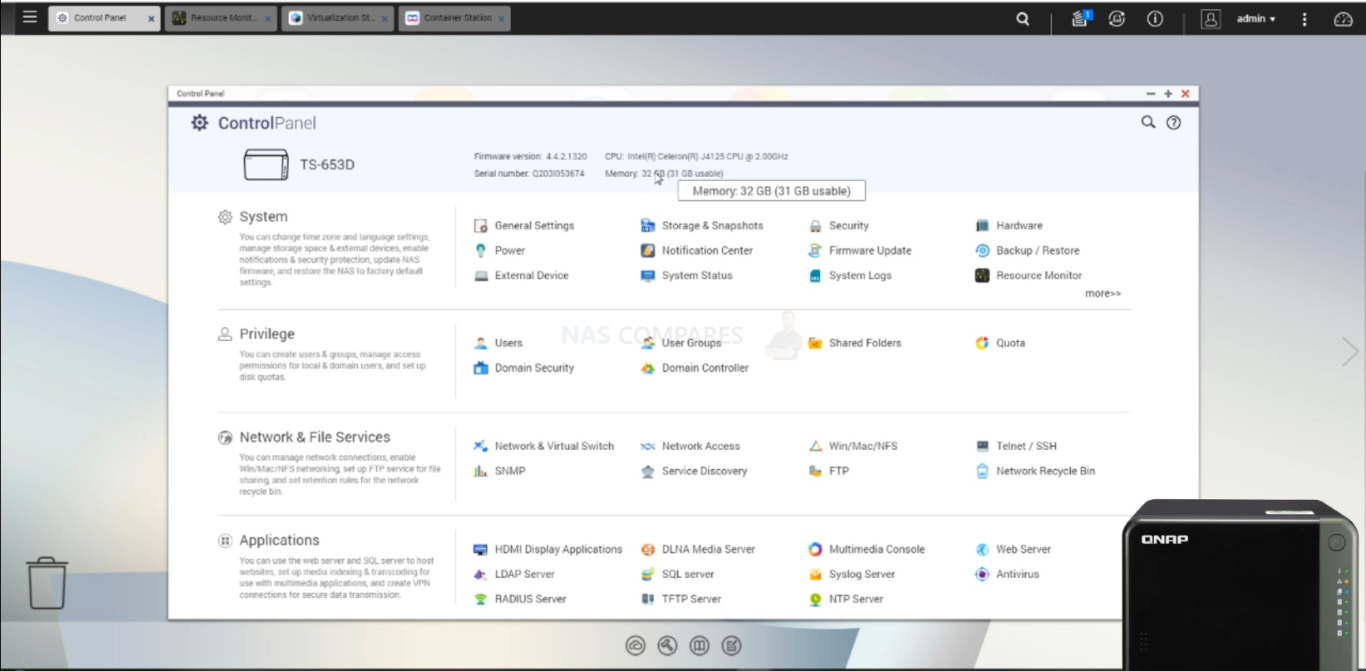Open Network Recycle Bin
The width and height of the screenshot is (1366, 671).
click(1035, 471)
